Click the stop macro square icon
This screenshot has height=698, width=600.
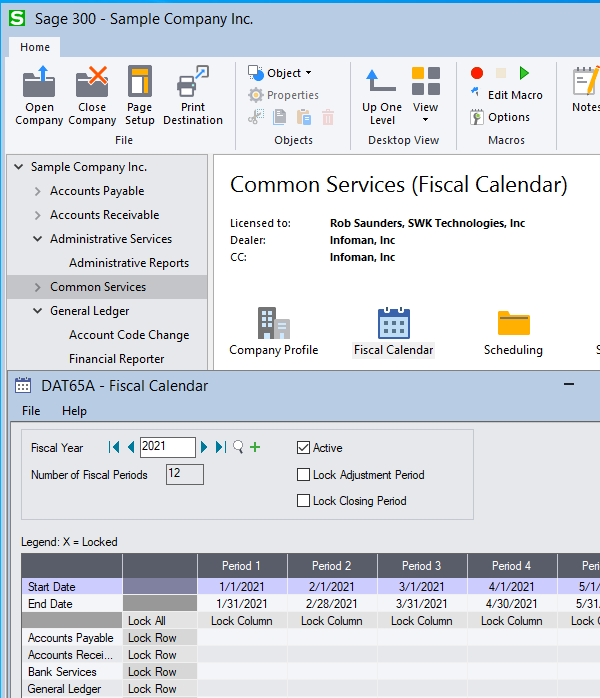[501, 73]
